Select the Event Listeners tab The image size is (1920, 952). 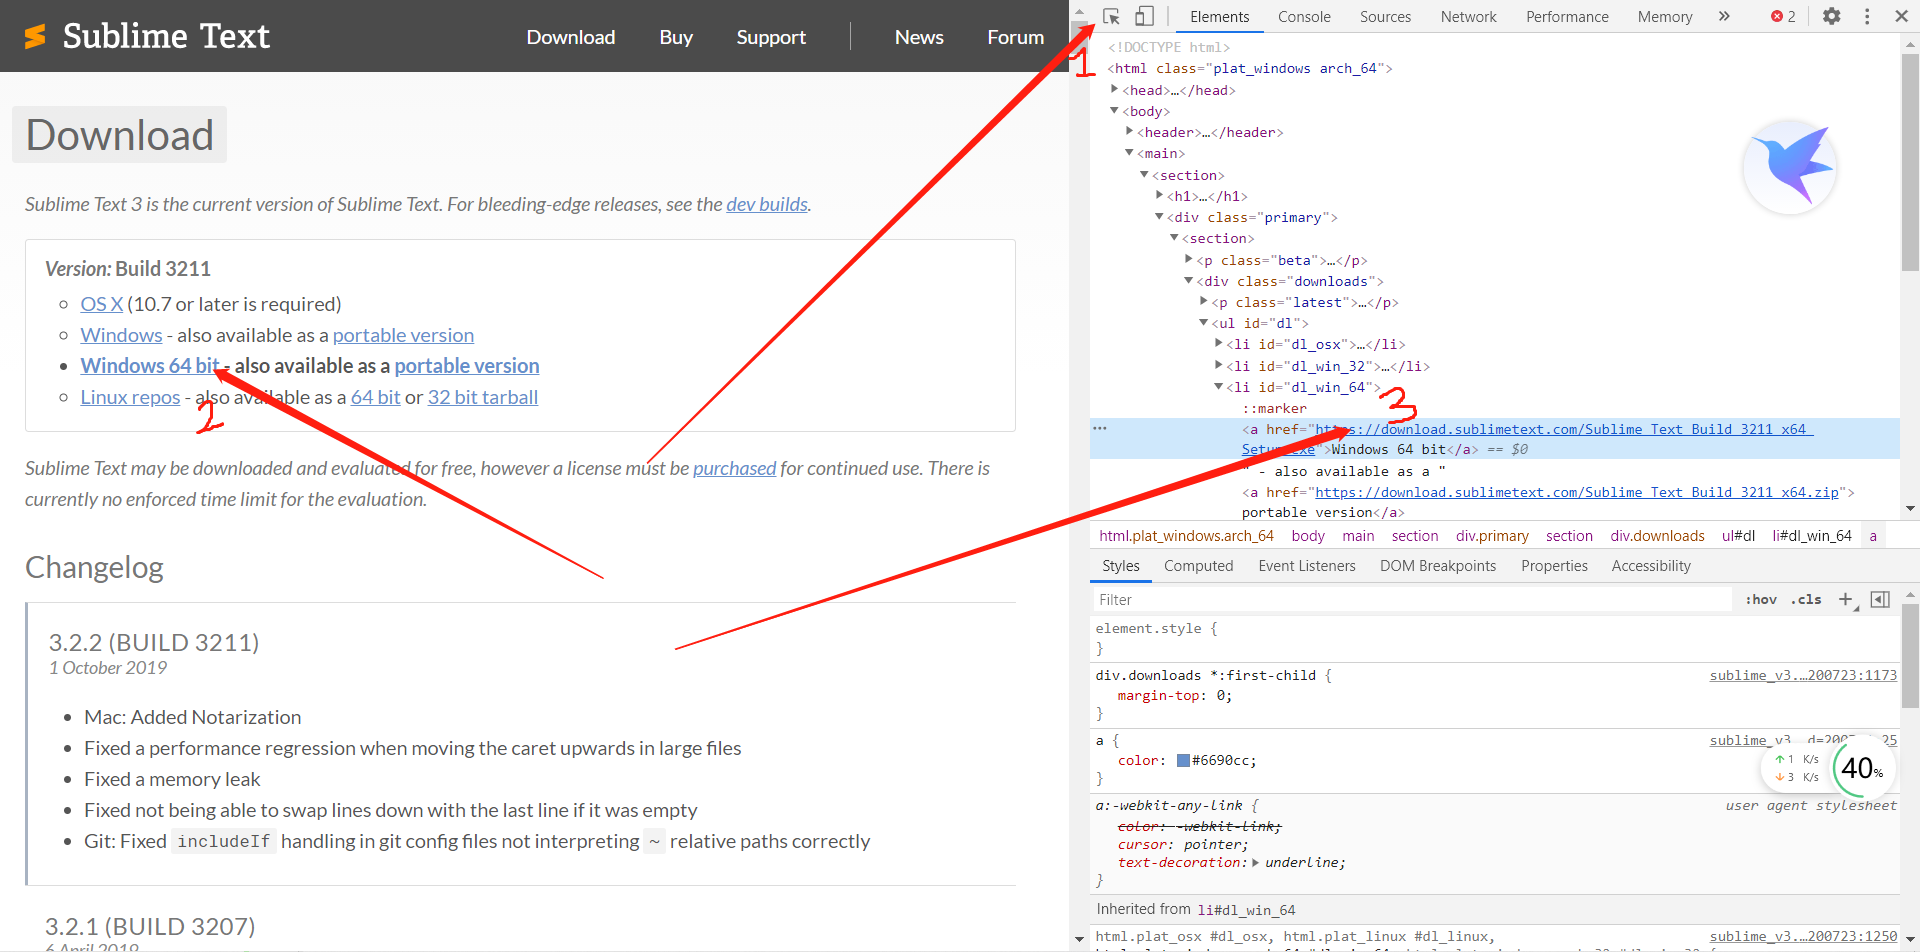coord(1307,566)
